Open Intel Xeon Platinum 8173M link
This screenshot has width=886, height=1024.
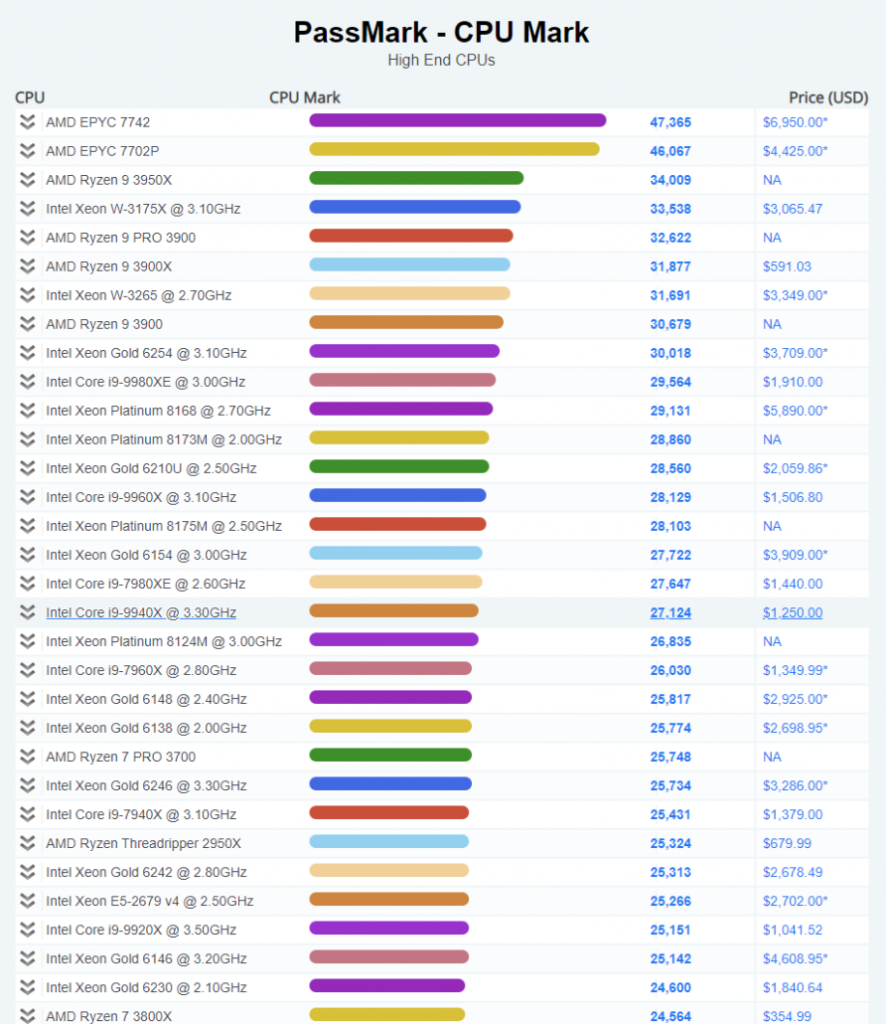(x=164, y=440)
